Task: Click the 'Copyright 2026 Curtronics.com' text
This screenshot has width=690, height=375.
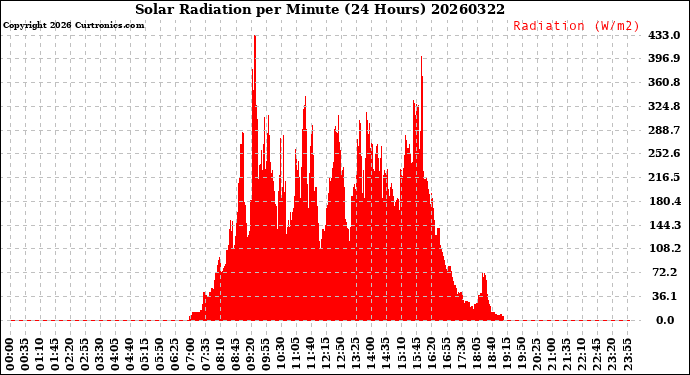Action: [x=73, y=25]
